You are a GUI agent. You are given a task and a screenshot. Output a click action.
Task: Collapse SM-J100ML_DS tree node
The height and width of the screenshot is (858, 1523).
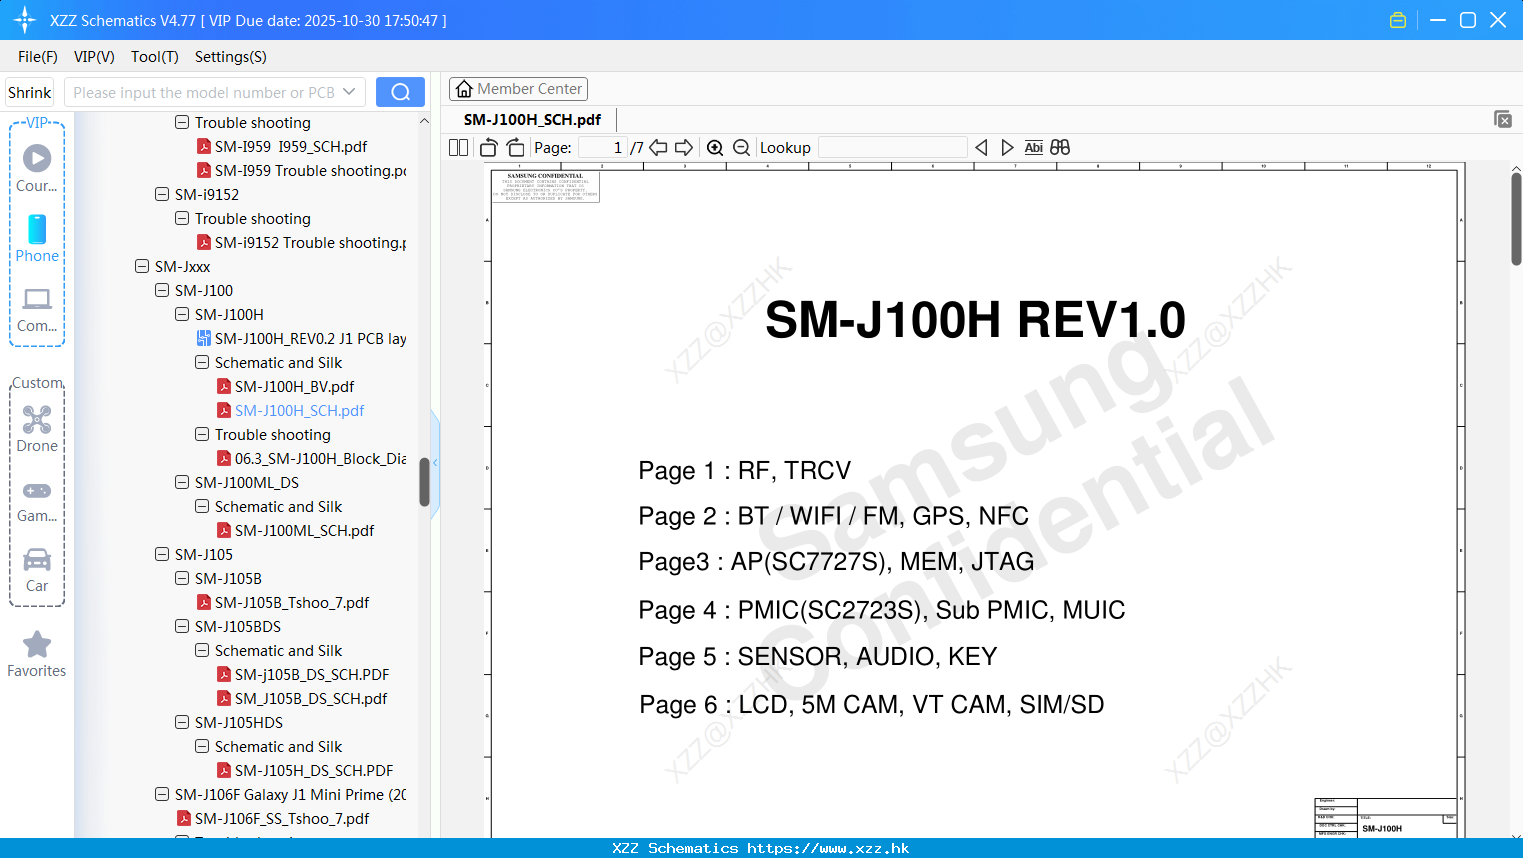(182, 483)
